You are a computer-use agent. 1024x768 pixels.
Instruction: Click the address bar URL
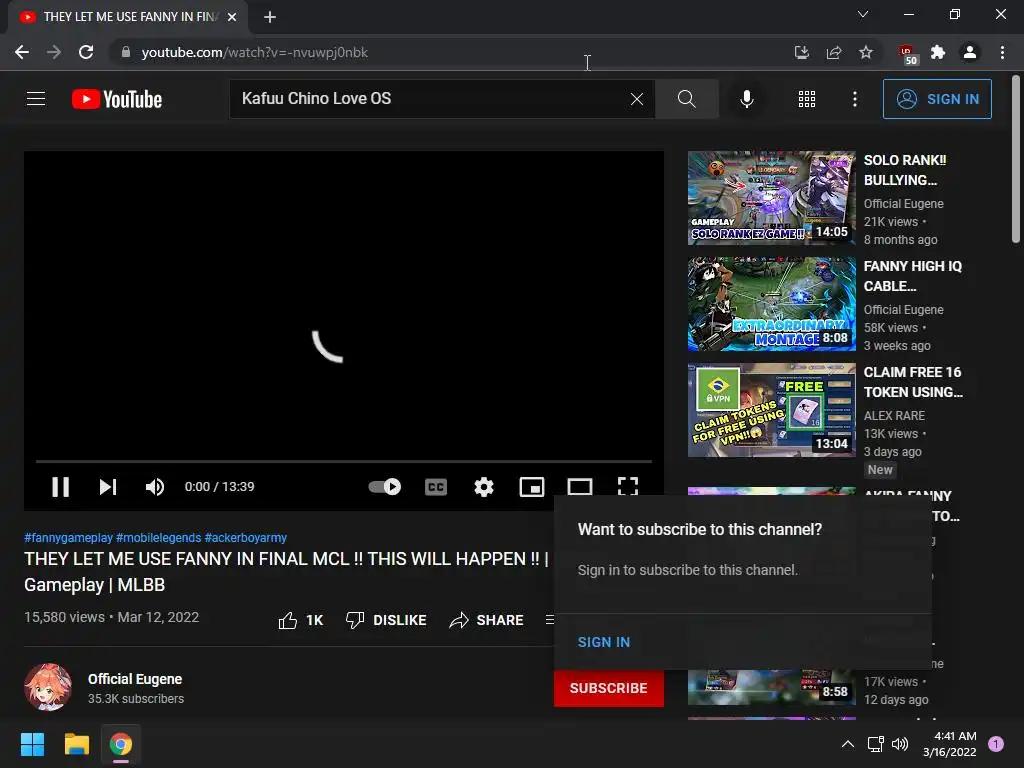[255, 52]
